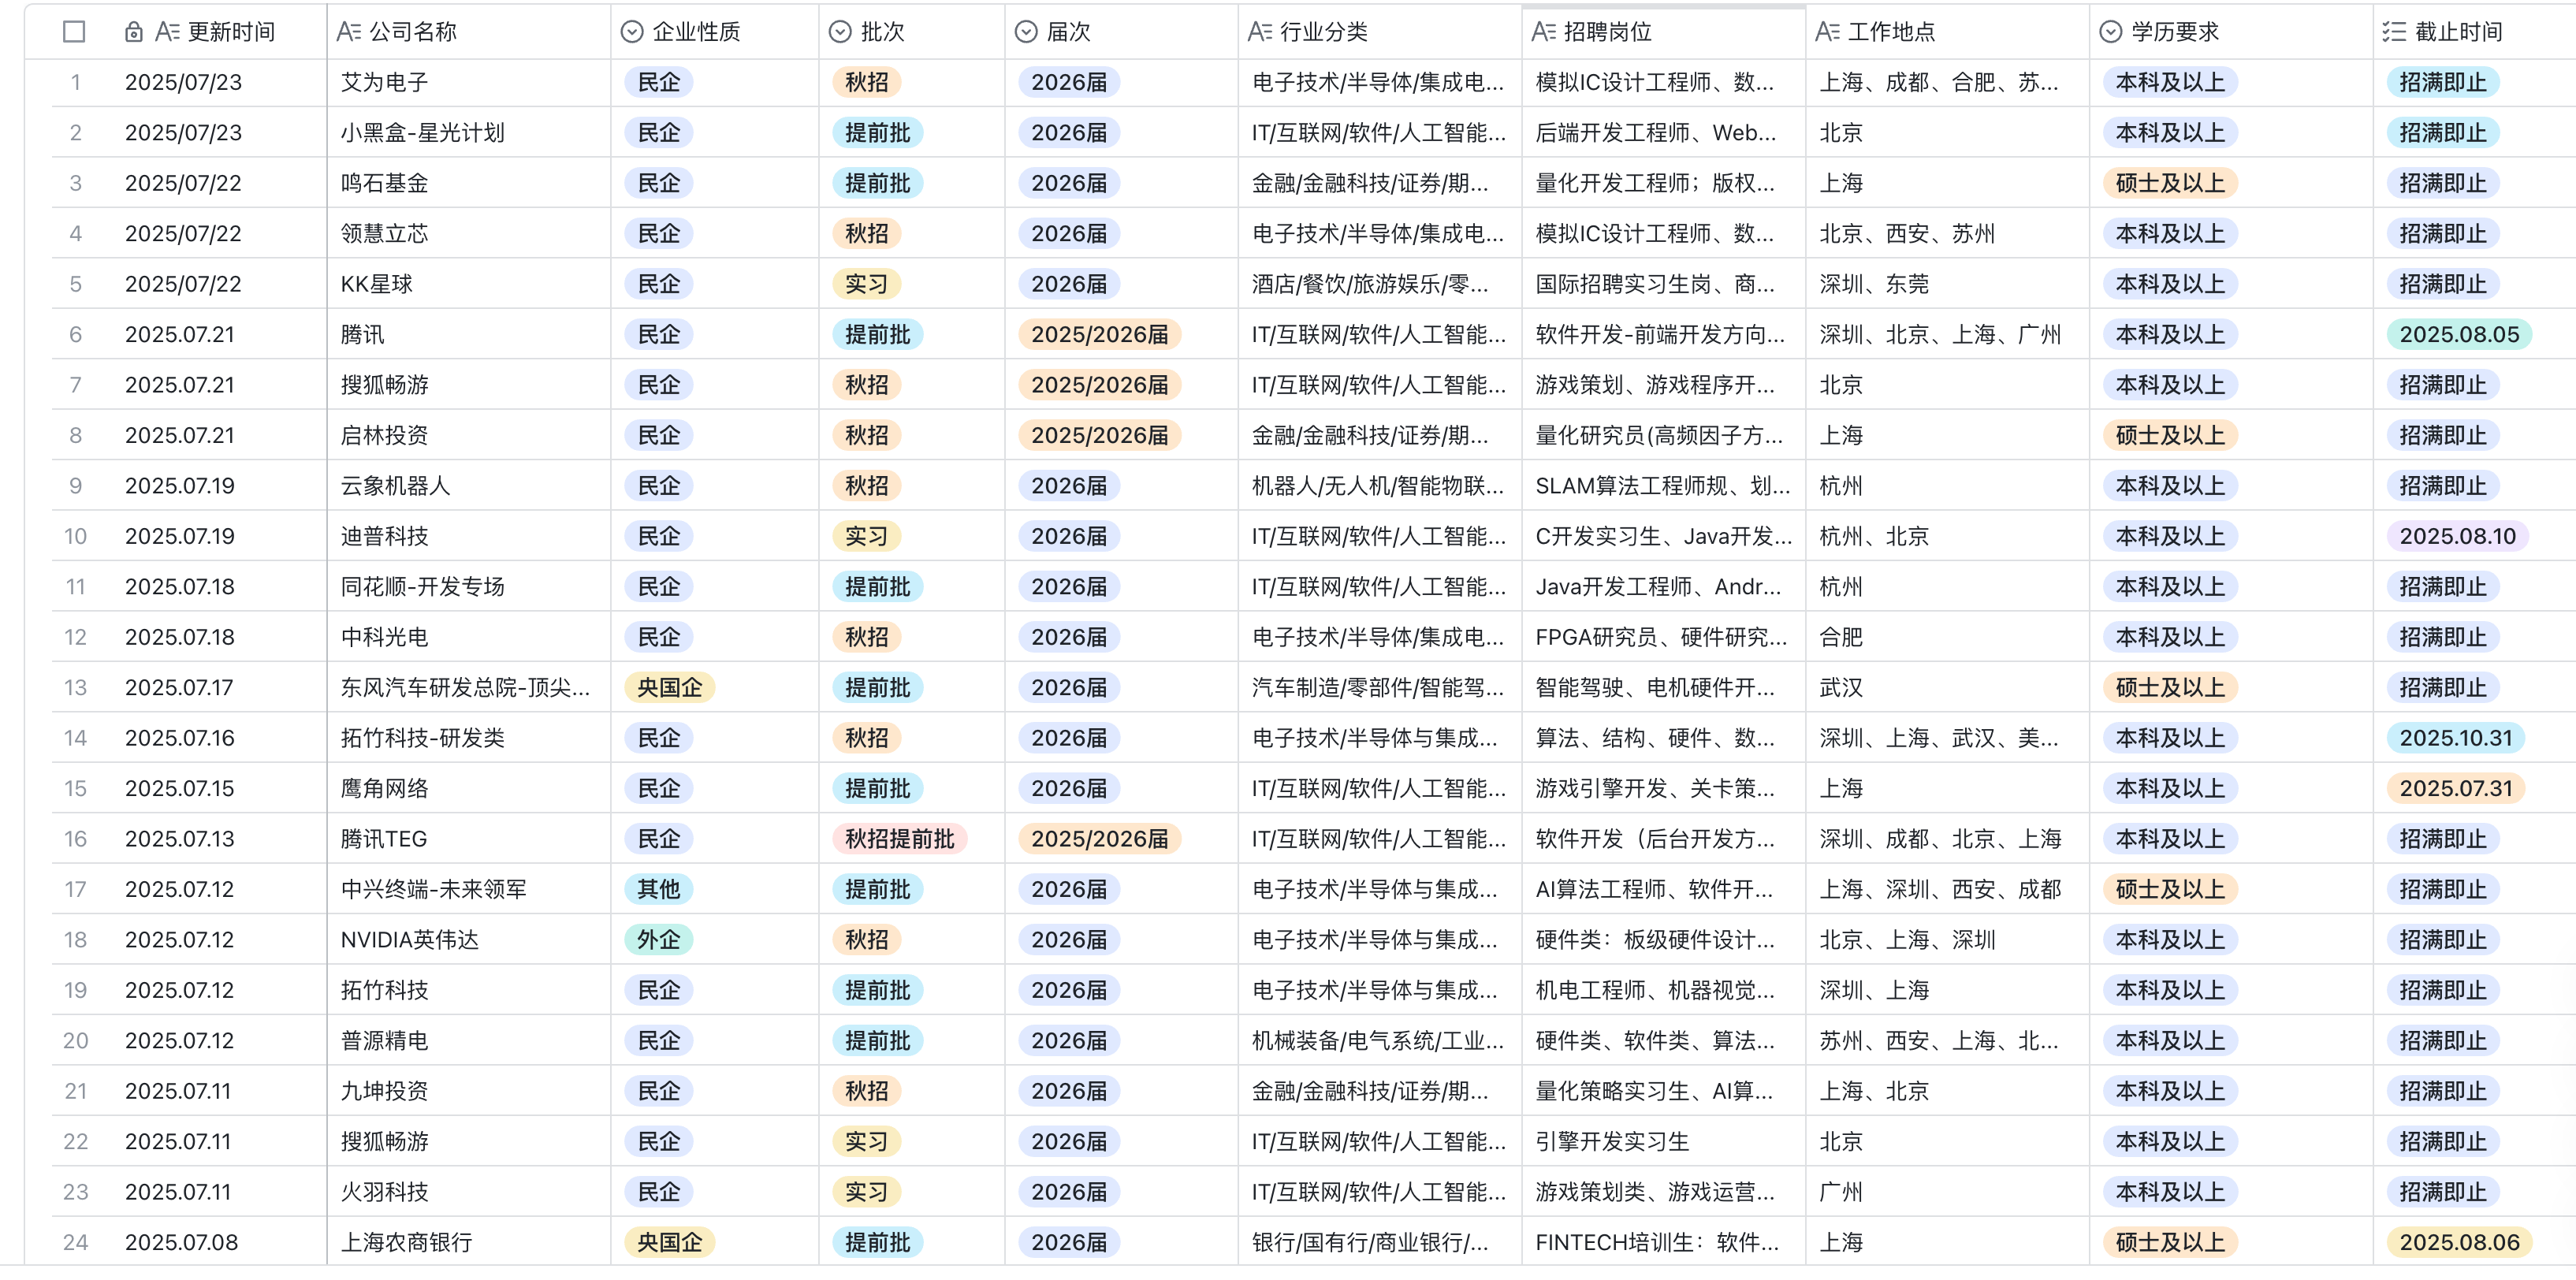Screen dimensions: 2576x1280
Task: Select the 2025.10.31 deadline tag for 拓竹科技-研发类
Action: (x=2455, y=738)
